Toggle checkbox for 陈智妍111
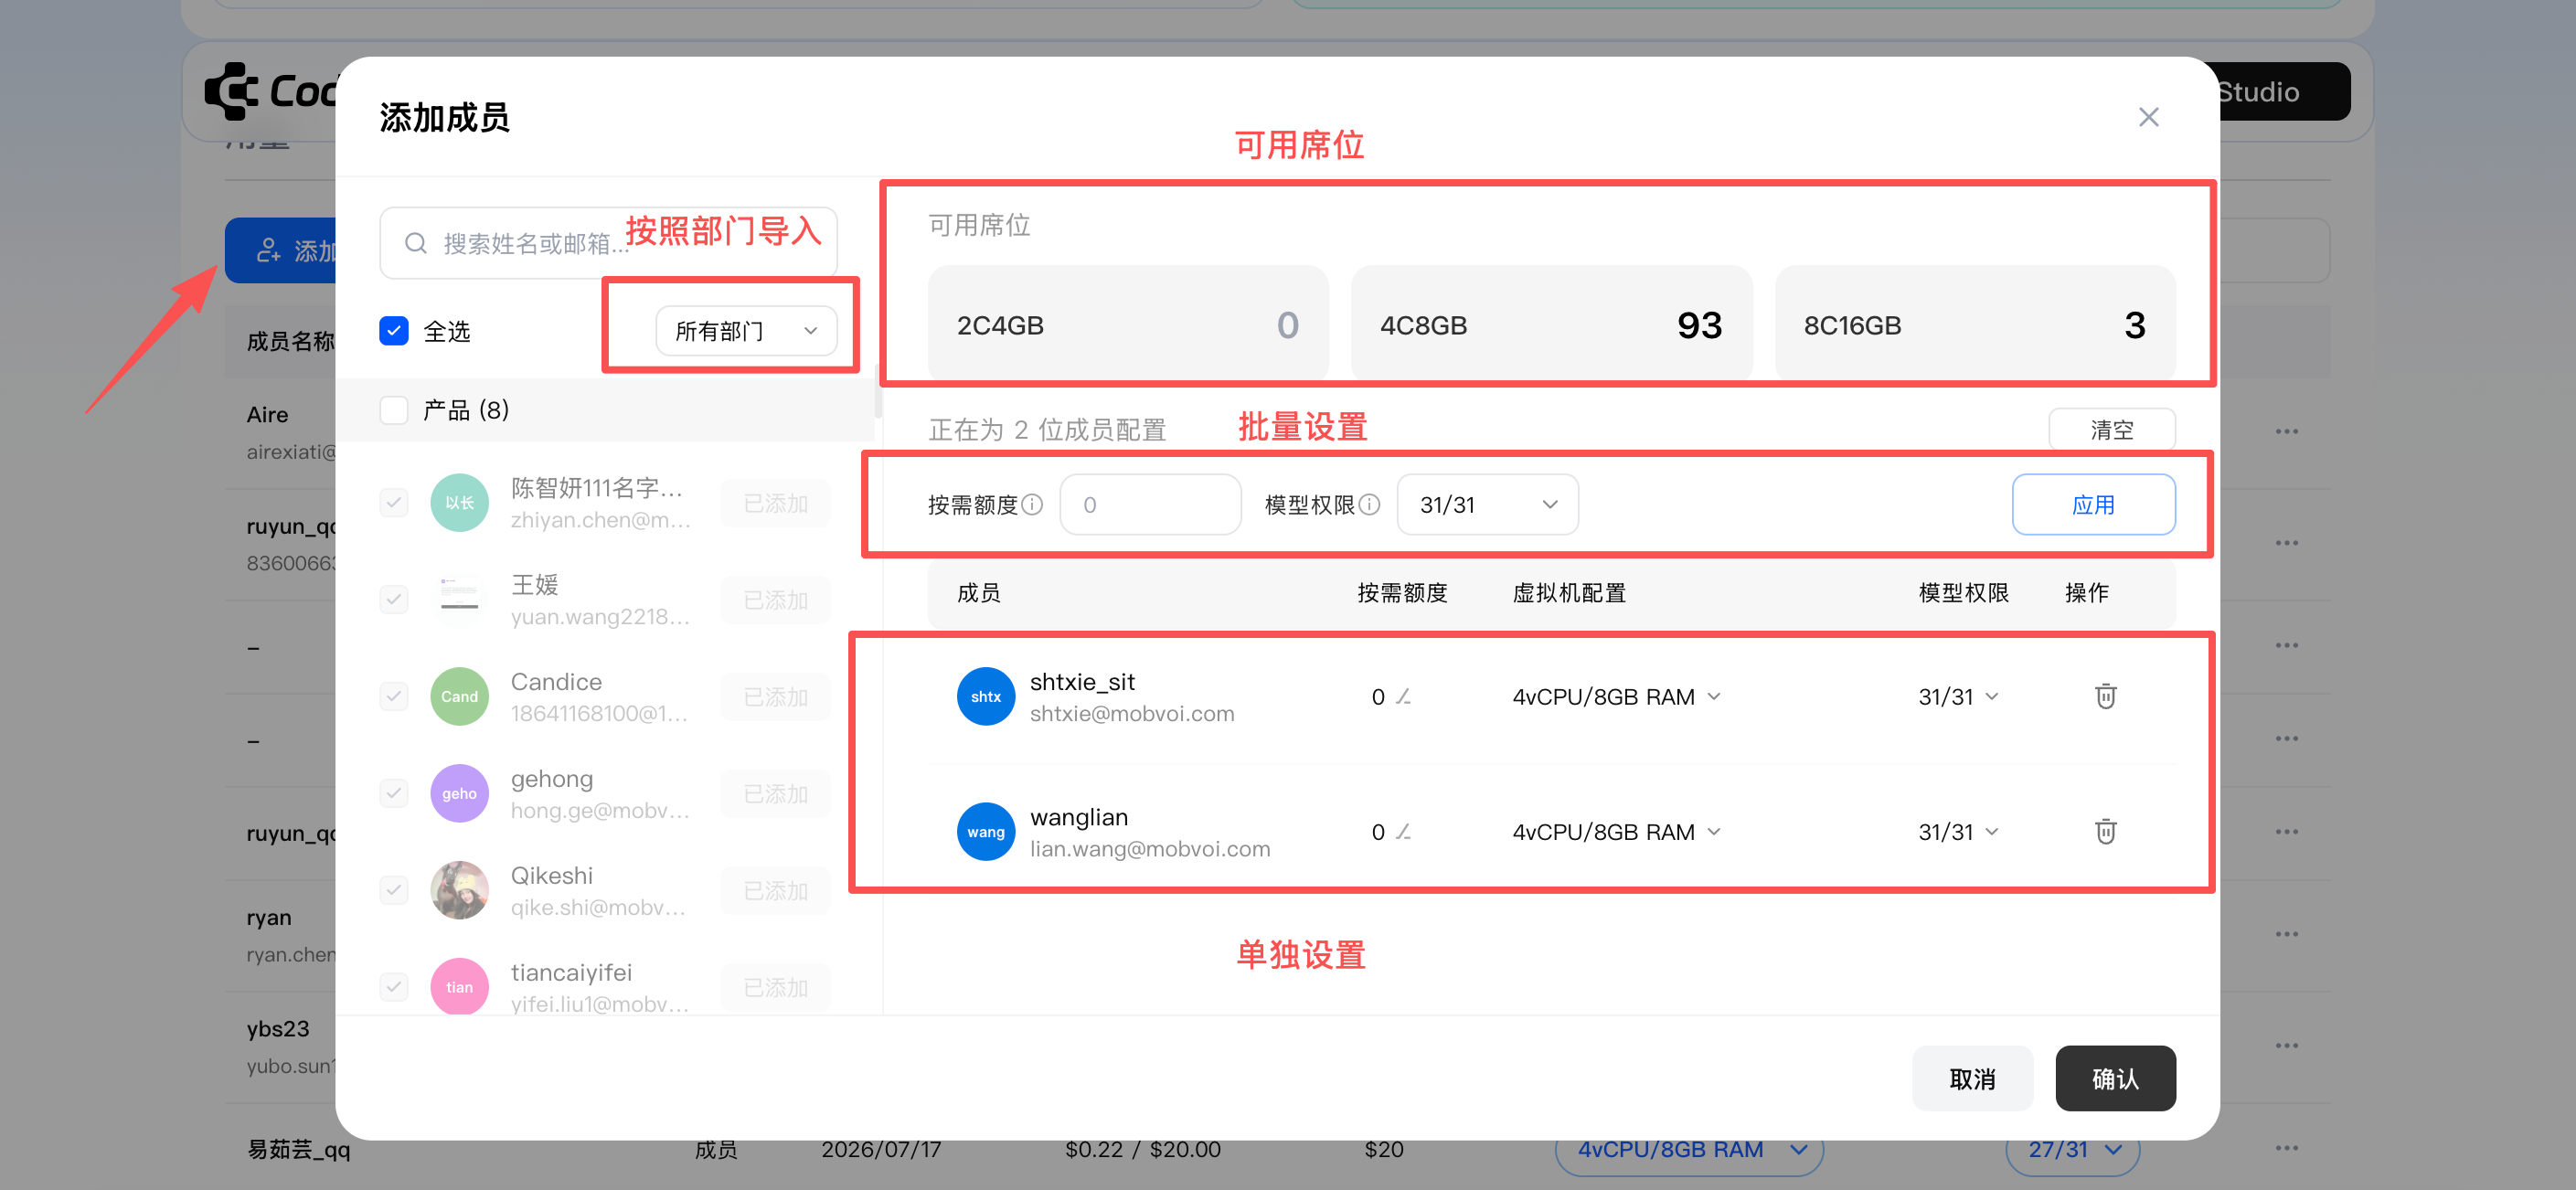The image size is (2576, 1190). point(394,502)
